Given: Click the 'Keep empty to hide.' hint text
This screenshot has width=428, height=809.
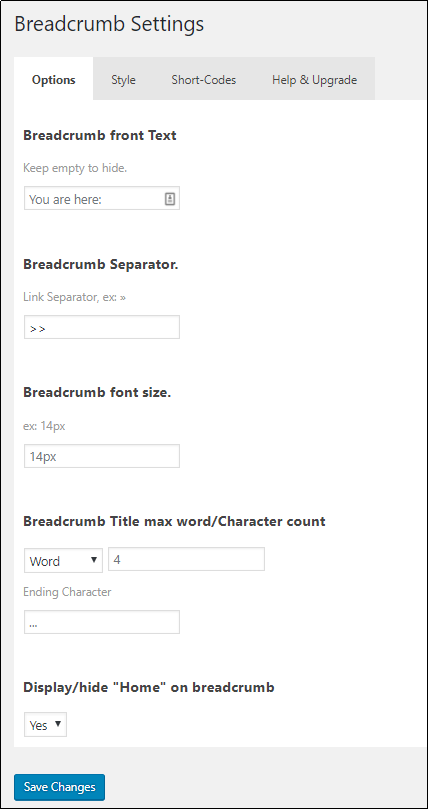Looking at the screenshot, I should click(x=75, y=168).
